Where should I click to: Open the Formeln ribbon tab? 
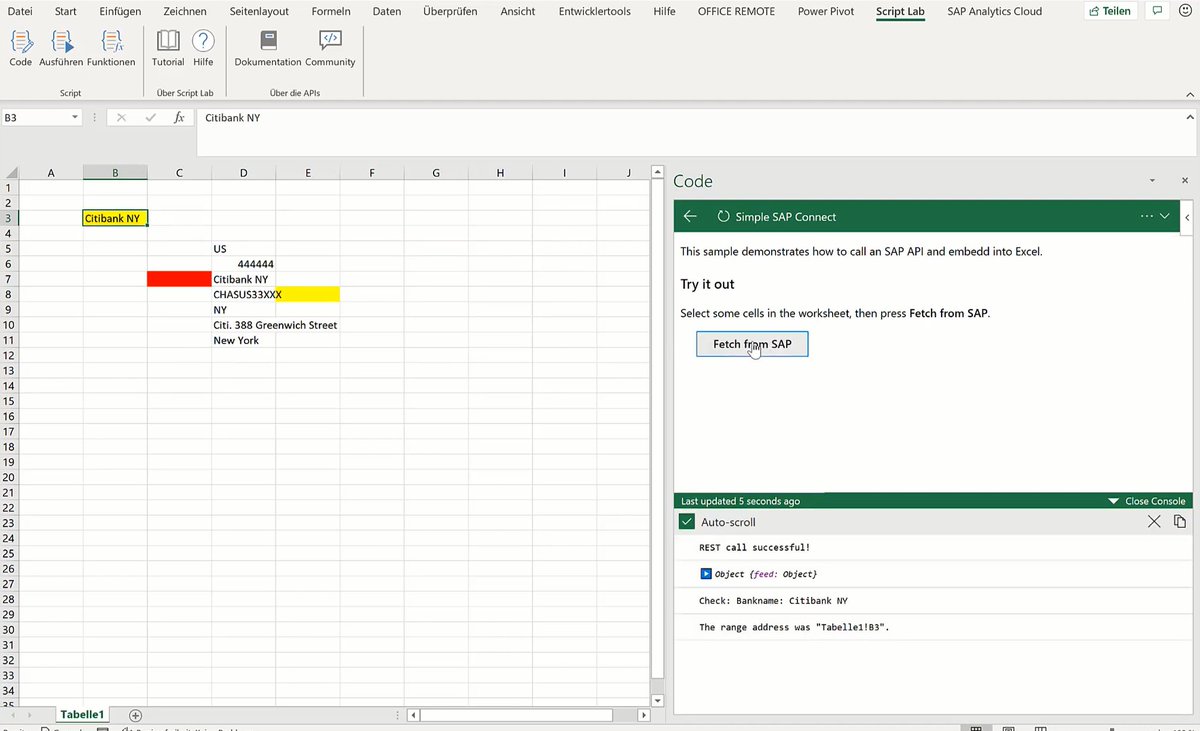tap(330, 11)
